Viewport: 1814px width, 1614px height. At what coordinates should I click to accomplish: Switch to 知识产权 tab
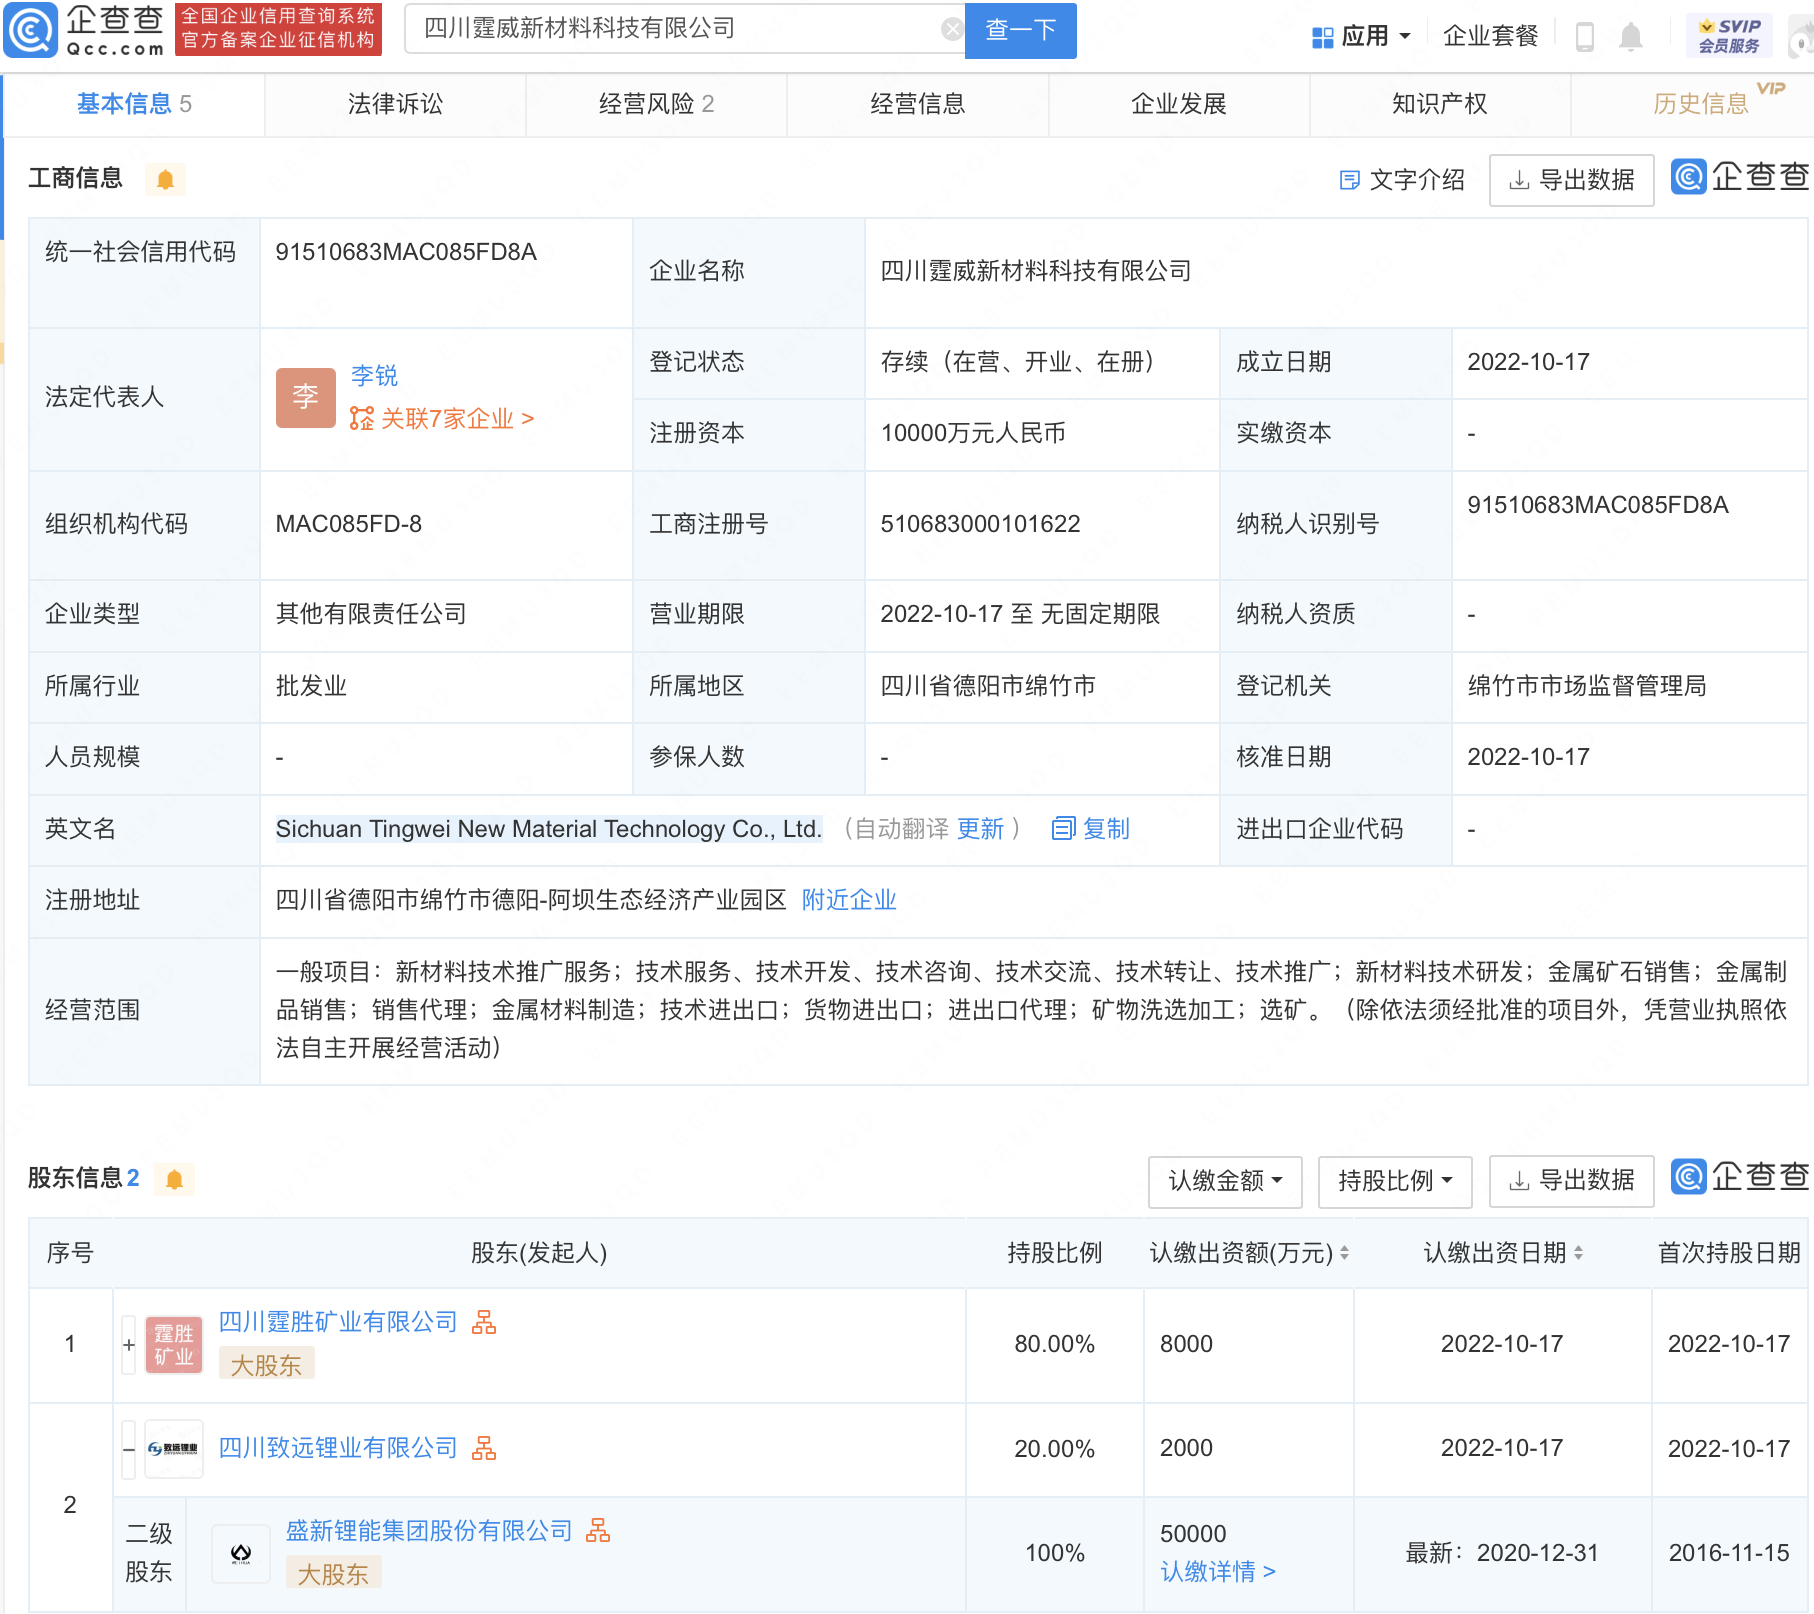pyautogui.click(x=1439, y=104)
